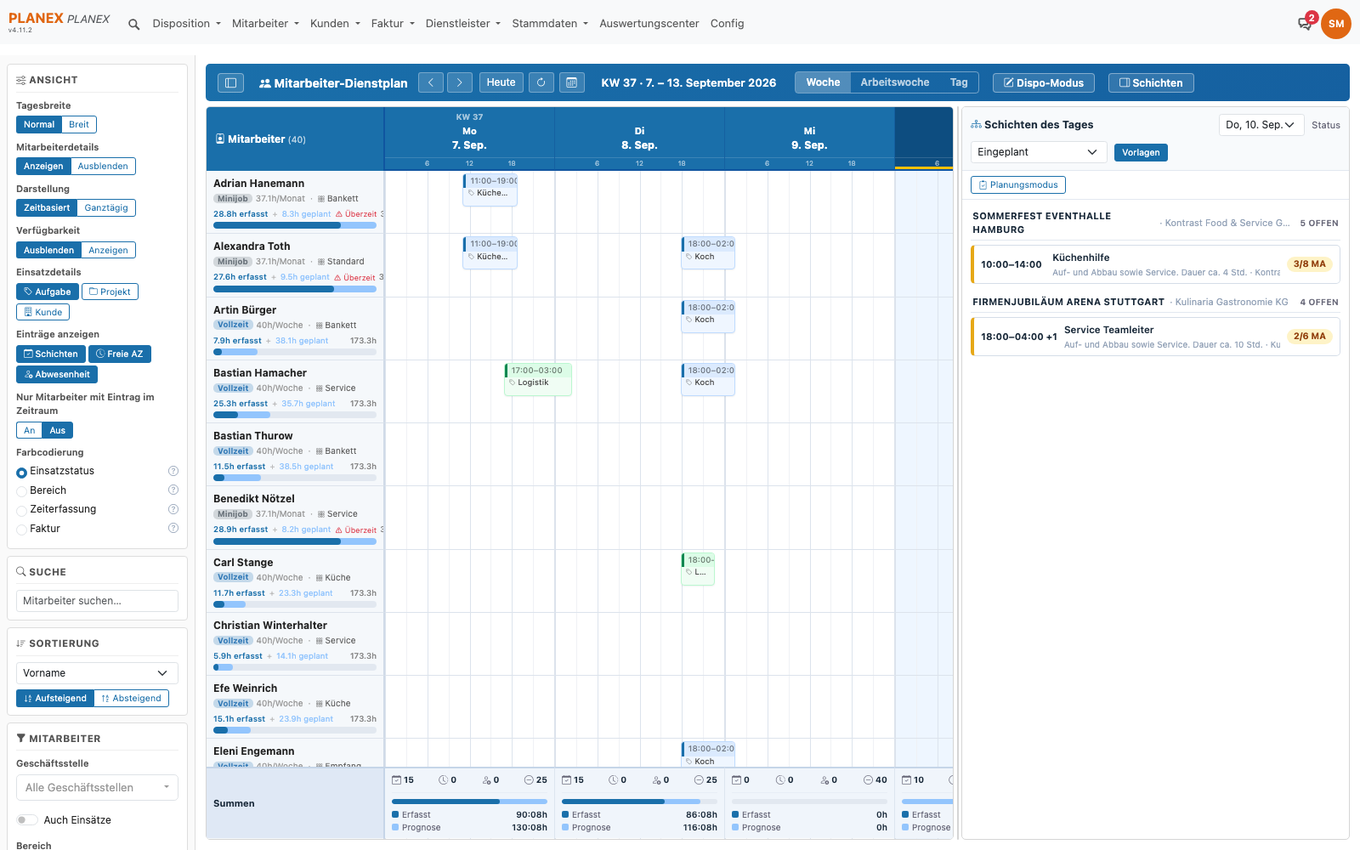The width and height of the screenshot is (1360, 850).
Task: Set 'Nur Mitarbeiter mit Eintrag' to An
Action: point(29,431)
